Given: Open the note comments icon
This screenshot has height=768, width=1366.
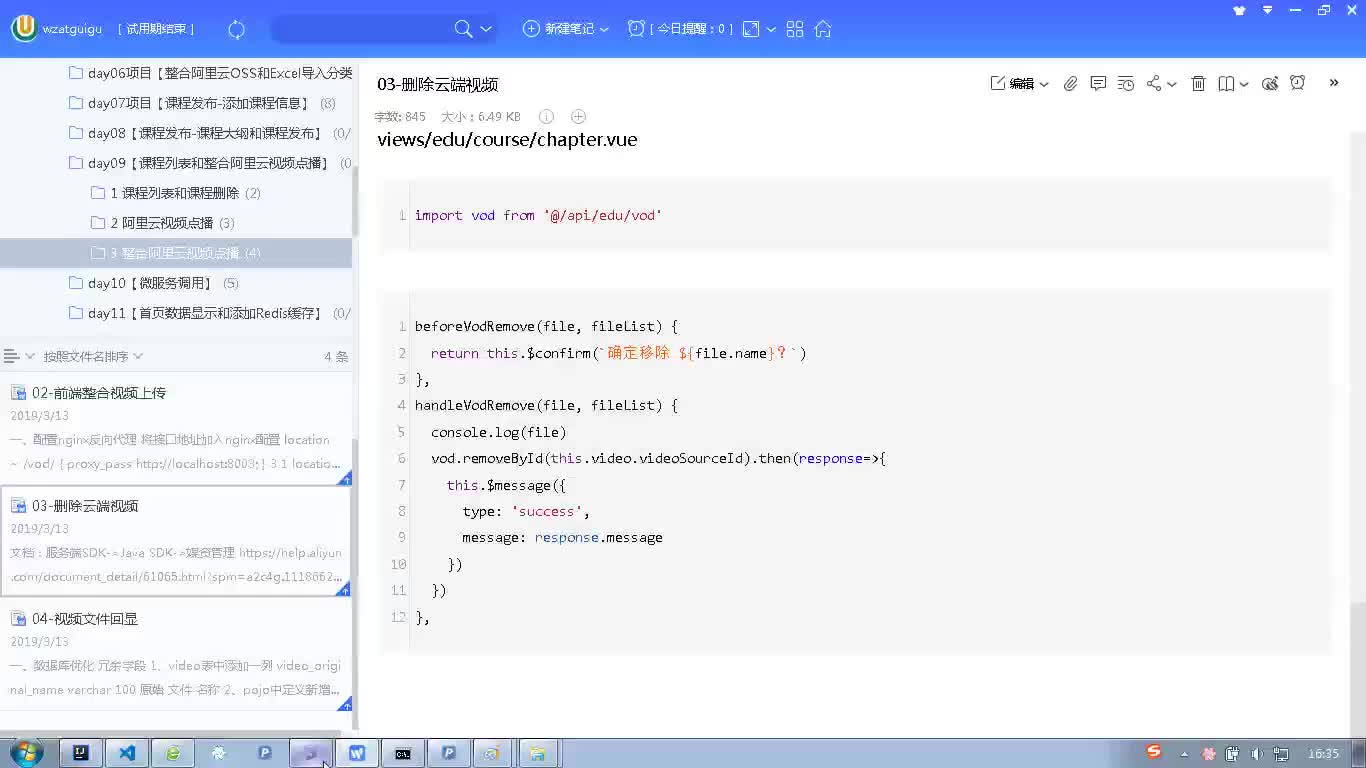Looking at the screenshot, I should point(1098,84).
